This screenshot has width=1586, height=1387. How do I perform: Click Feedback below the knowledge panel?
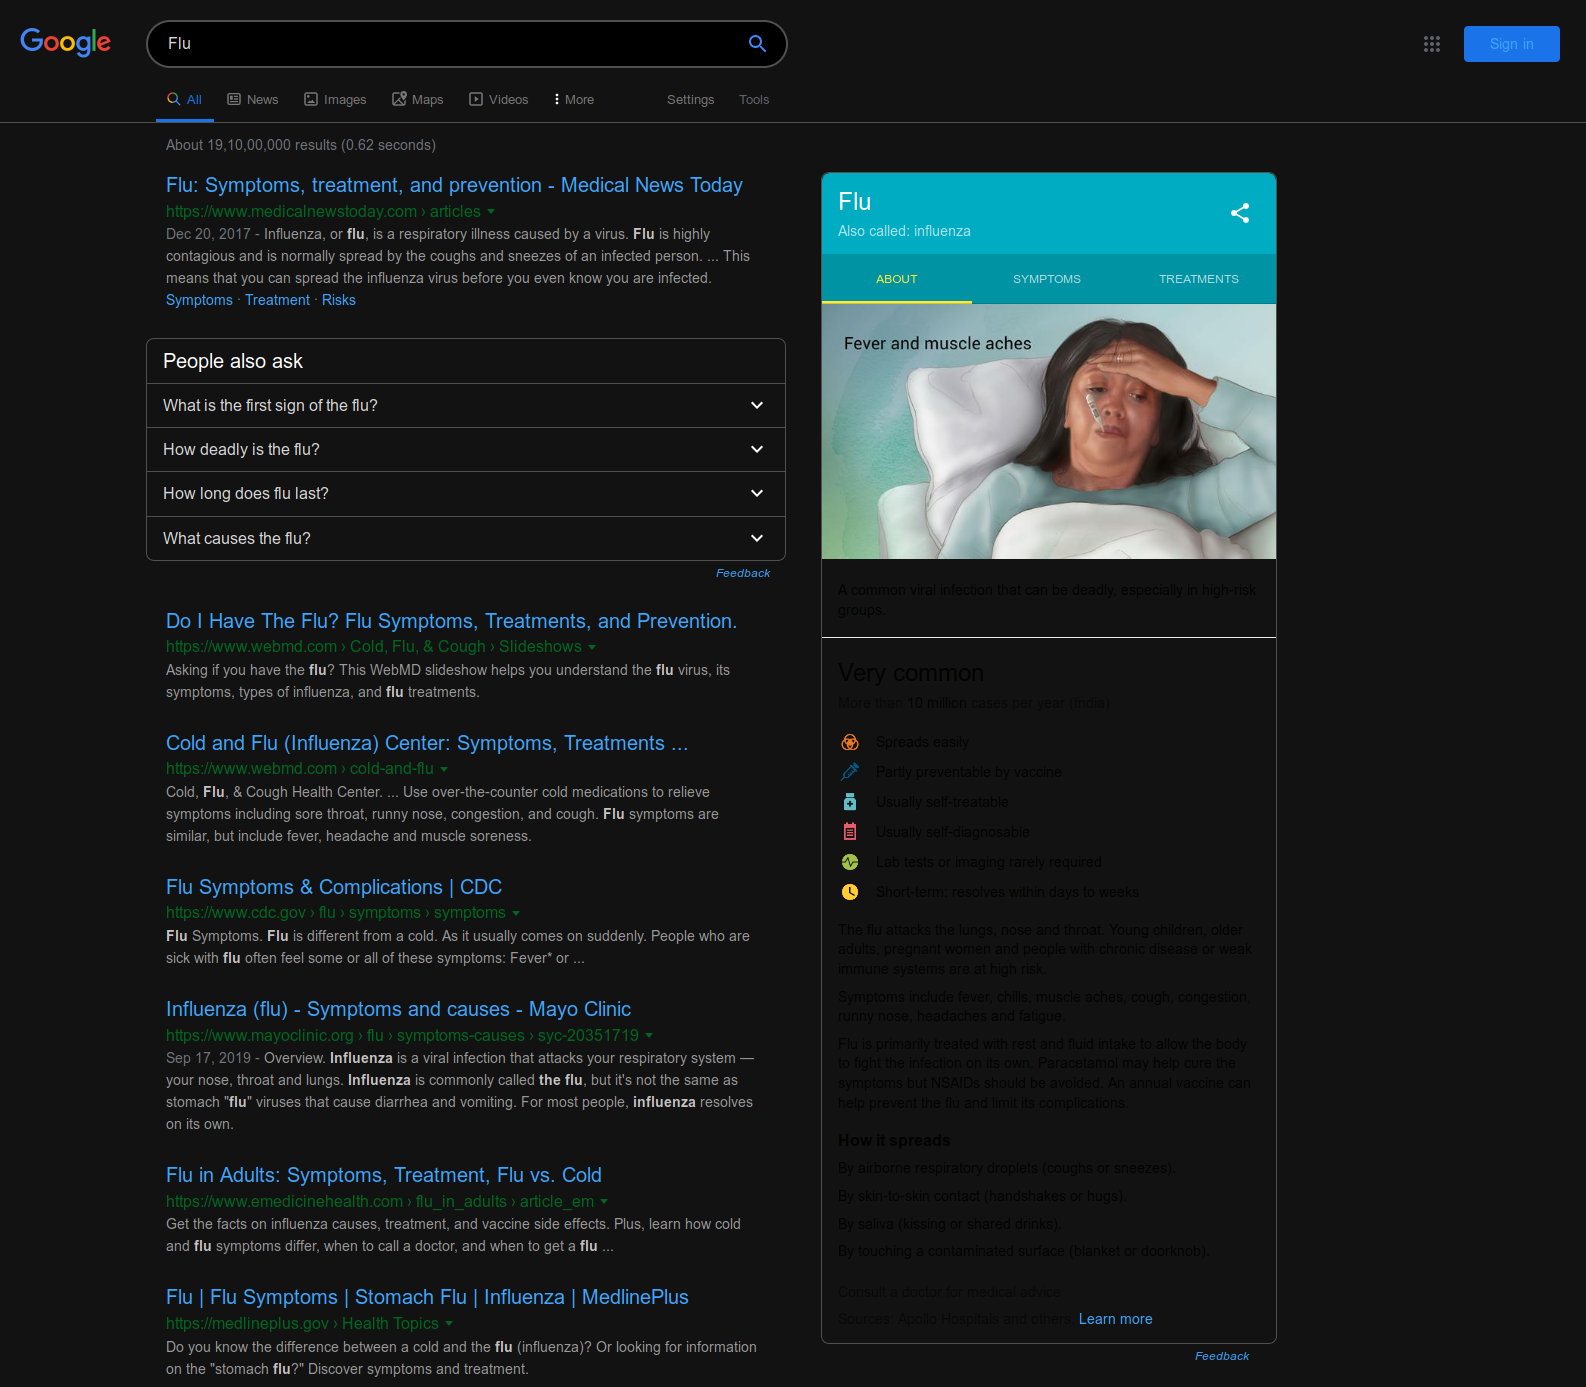[1222, 1356]
